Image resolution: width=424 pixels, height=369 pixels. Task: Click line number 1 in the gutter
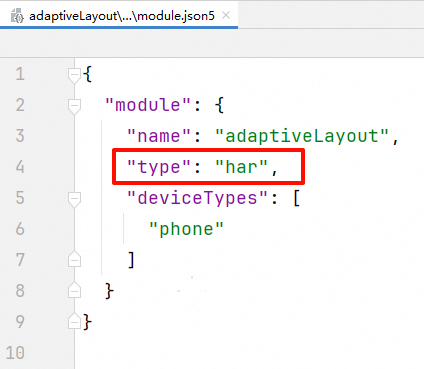click(20, 74)
